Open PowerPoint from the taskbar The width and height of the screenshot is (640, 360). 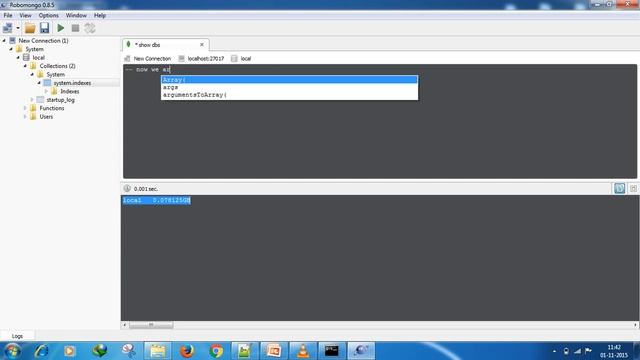pos(273,351)
